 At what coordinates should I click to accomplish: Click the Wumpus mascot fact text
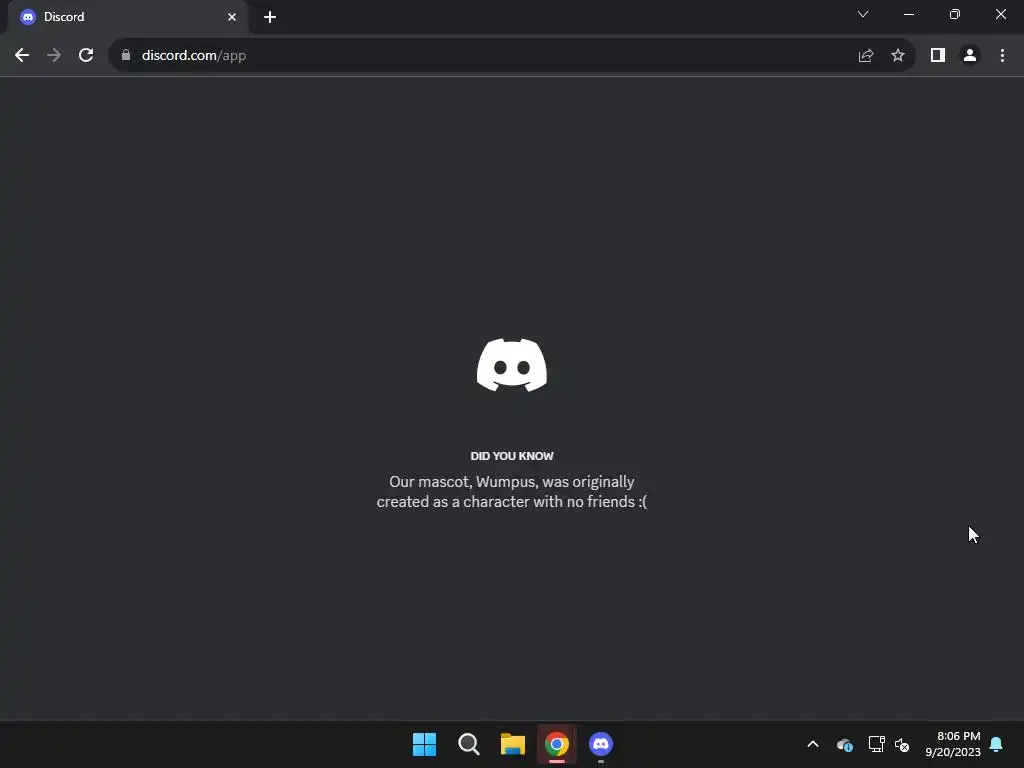point(512,492)
